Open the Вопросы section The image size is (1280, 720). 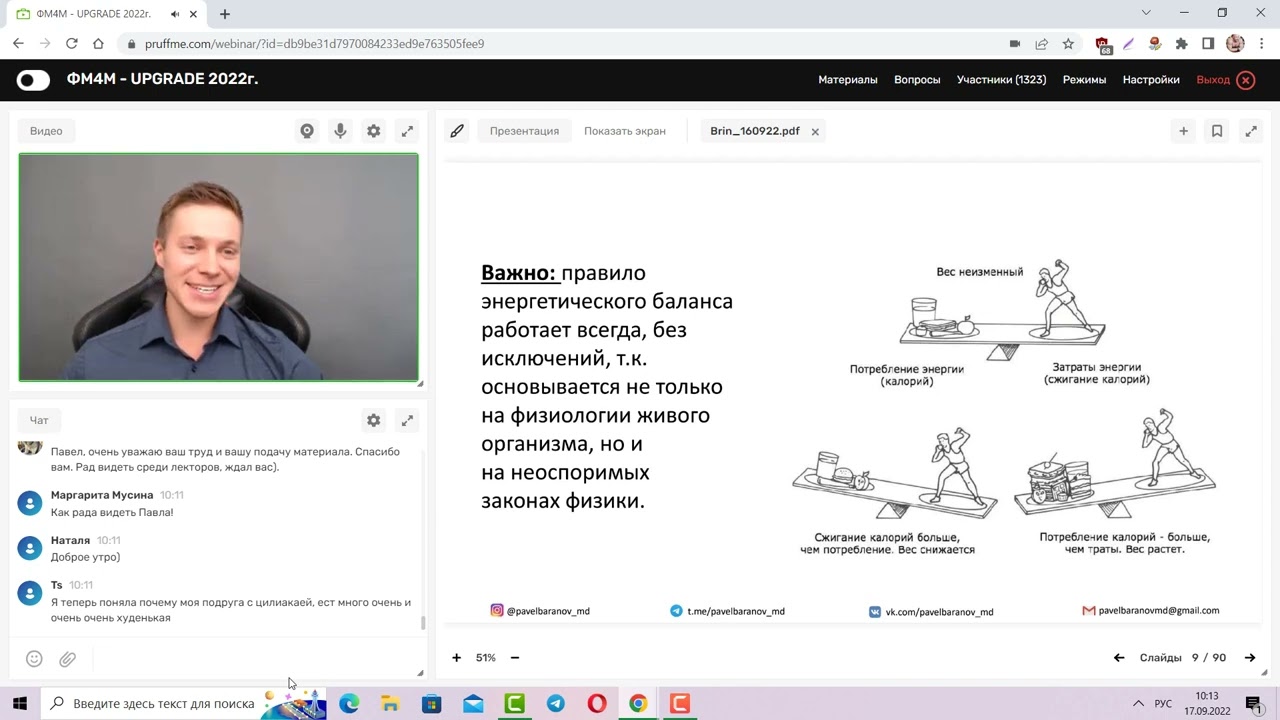click(x=917, y=79)
